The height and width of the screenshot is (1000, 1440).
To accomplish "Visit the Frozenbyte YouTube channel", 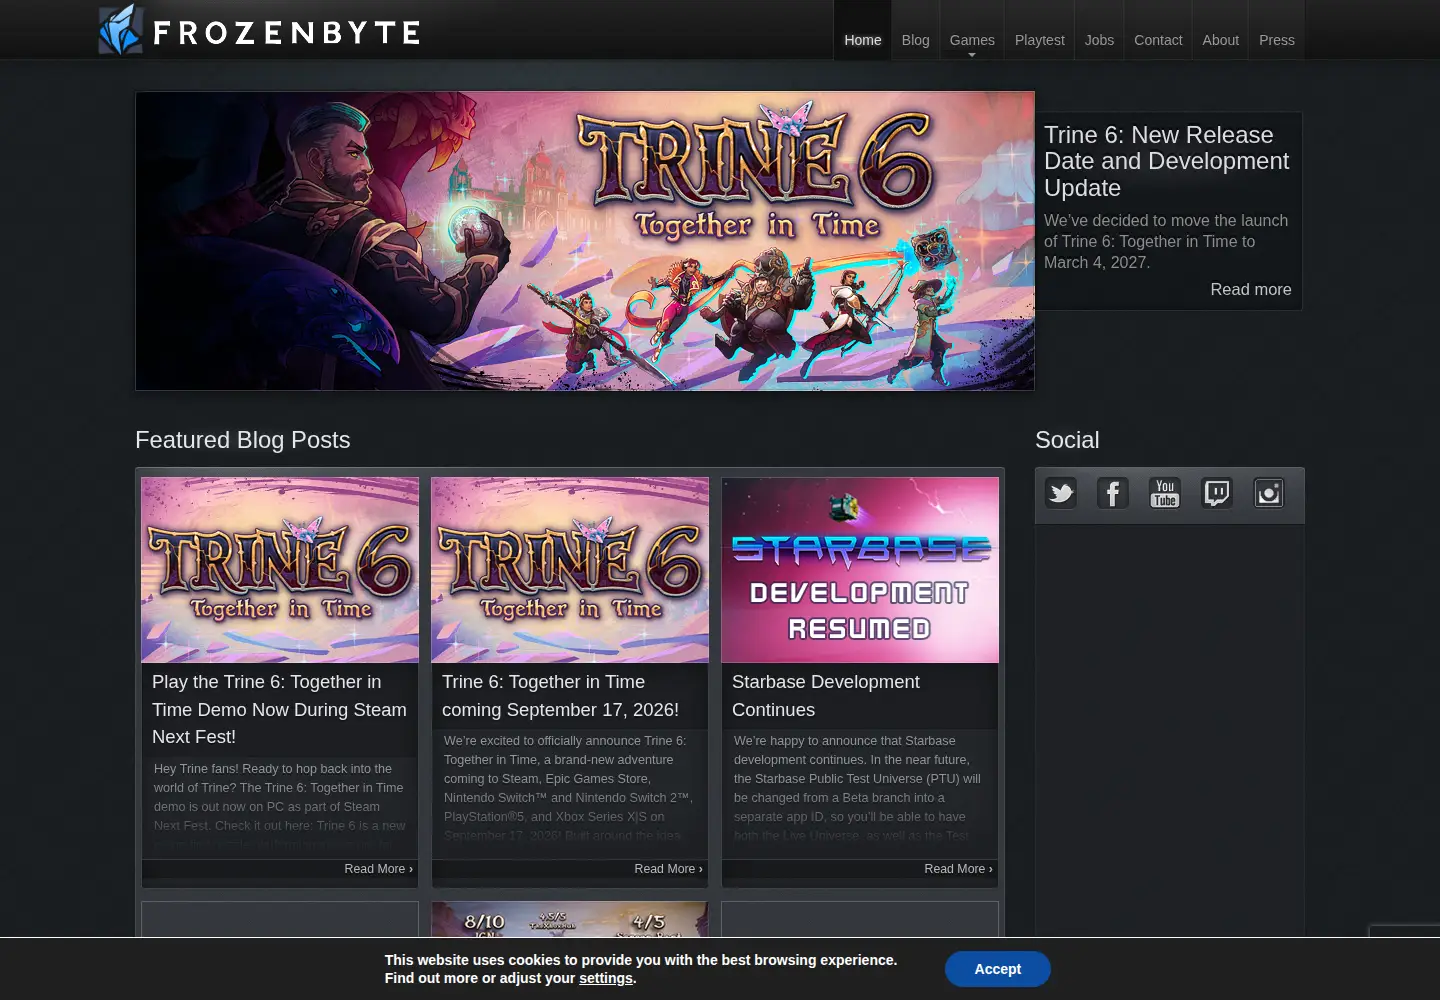I will 1165,493.
